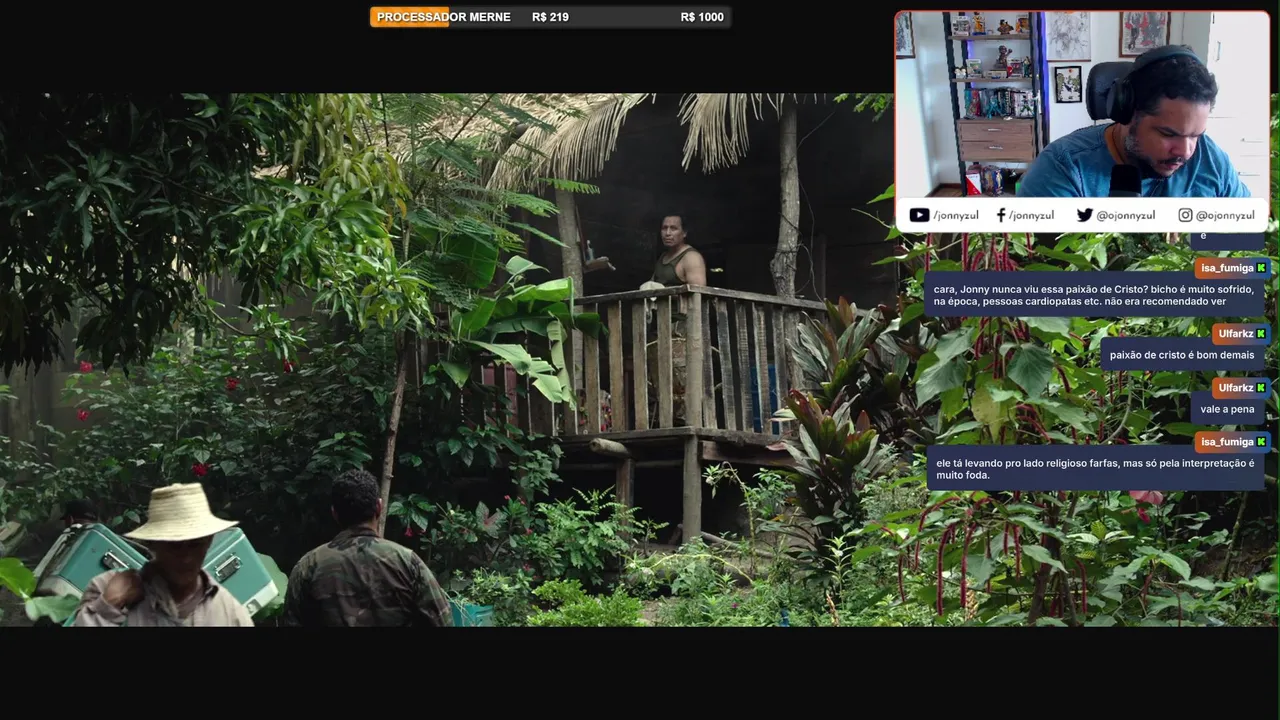Click the username isa_fumiga on the first message
1280x720 pixels.
(x=1227, y=268)
